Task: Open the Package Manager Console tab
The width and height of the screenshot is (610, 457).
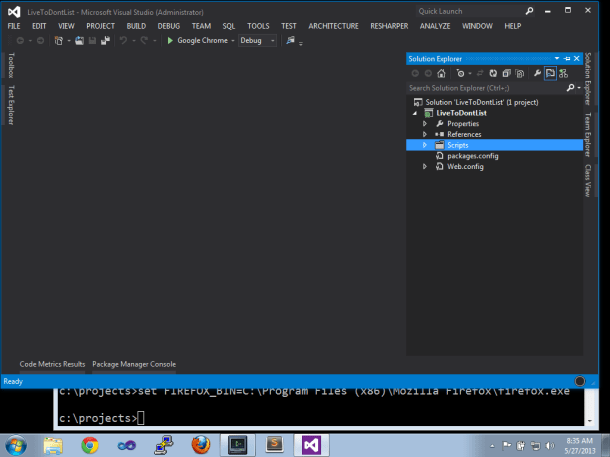Action: (x=134, y=364)
